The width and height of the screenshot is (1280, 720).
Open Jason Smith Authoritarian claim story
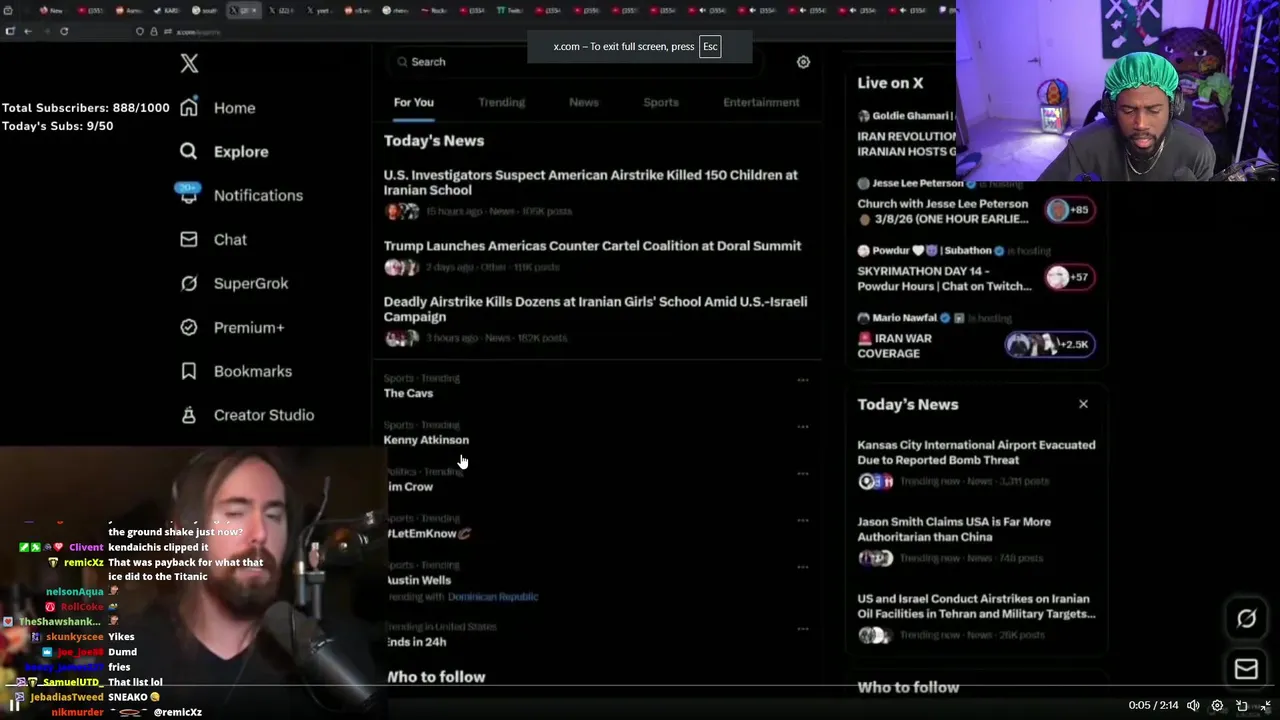tap(977, 541)
